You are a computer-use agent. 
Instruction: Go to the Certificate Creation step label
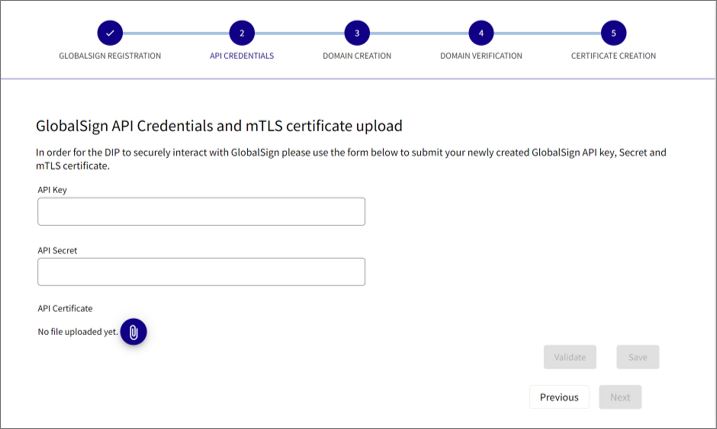613,56
